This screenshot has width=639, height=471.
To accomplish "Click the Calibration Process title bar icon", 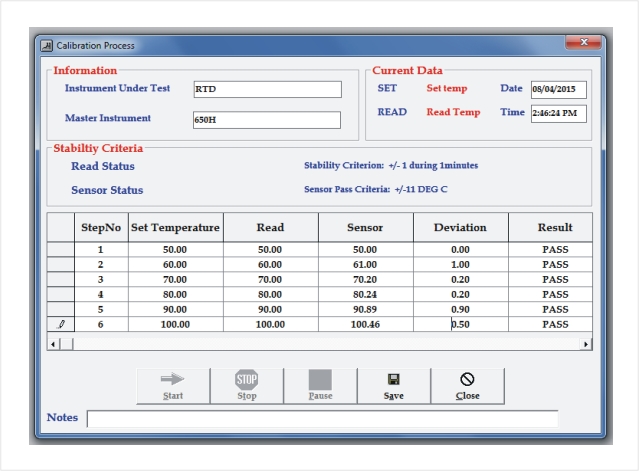I will (47, 45).
